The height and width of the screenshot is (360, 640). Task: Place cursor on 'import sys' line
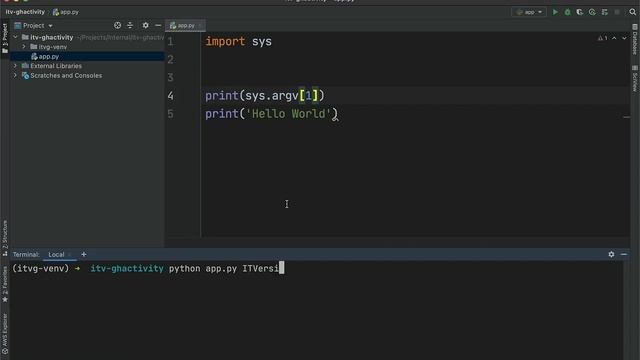tap(238, 41)
